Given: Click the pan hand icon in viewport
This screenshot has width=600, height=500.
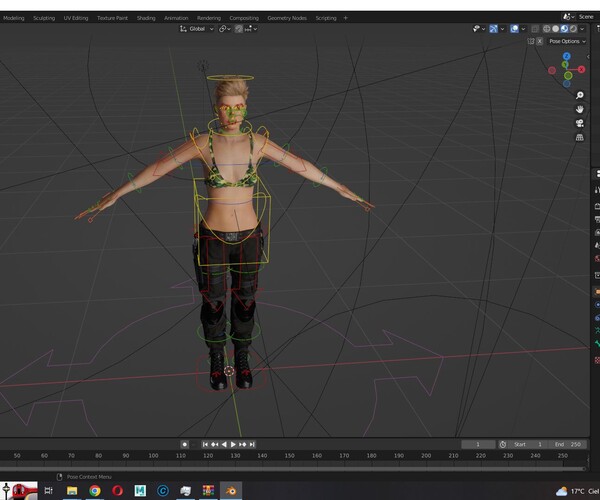Looking at the screenshot, I should [580, 109].
